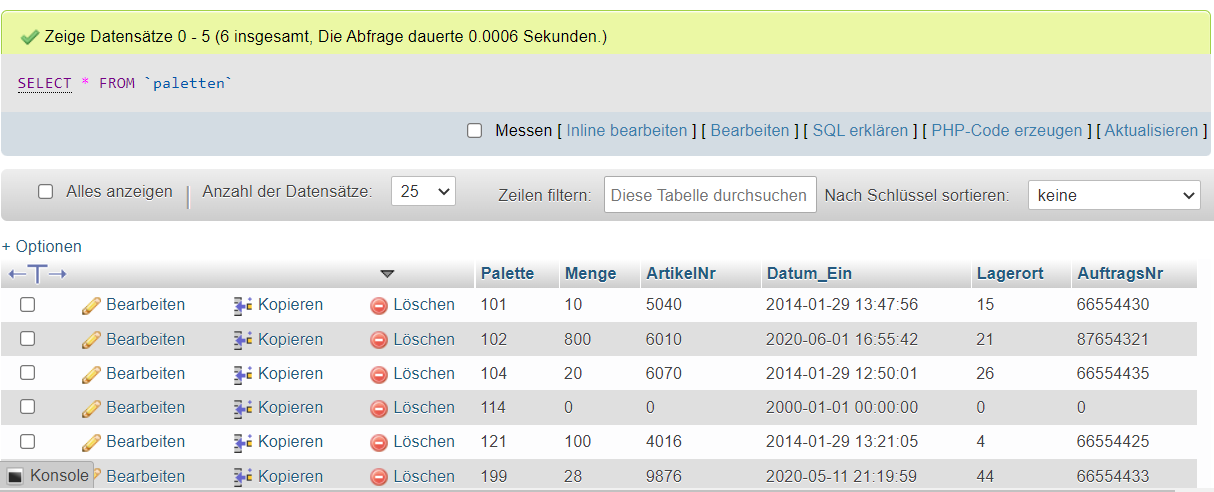The image size is (1214, 492).
Task: Click the SQL erklären link
Action: pos(860,131)
